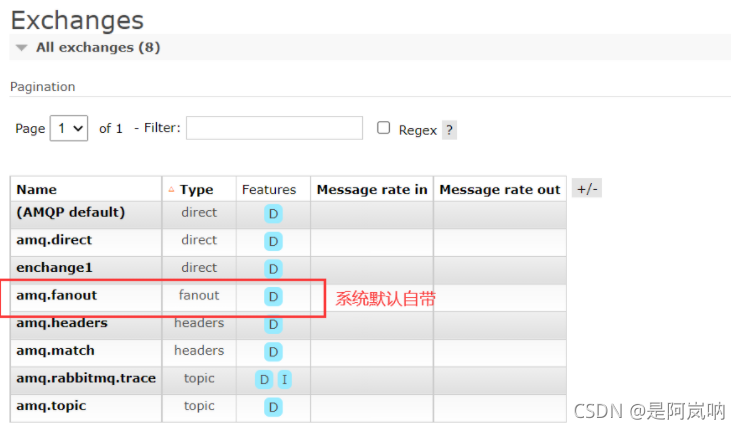Click the D badge for amq.rabbitmq.trace
This screenshot has width=740, height=429.
coord(264,379)
